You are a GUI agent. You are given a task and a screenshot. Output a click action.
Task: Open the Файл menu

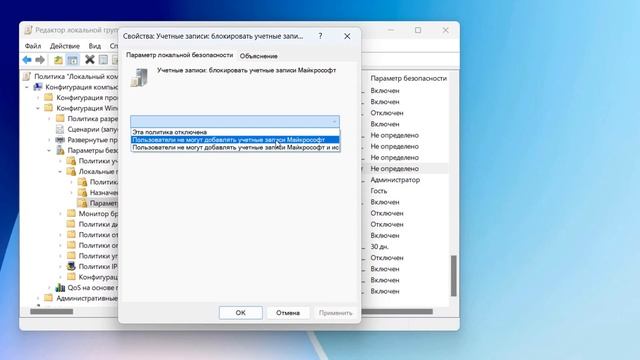33,46
